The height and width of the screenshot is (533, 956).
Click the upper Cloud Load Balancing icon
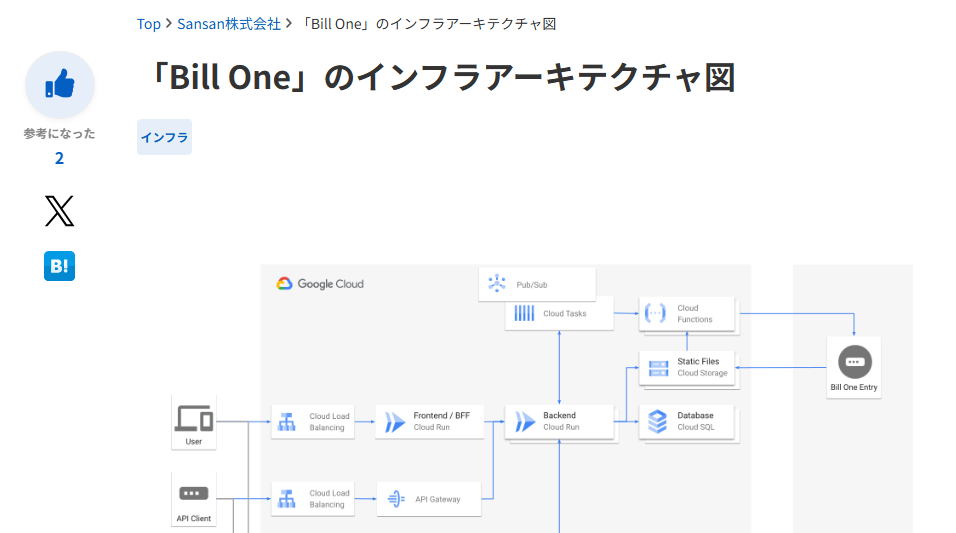[287, 421]
